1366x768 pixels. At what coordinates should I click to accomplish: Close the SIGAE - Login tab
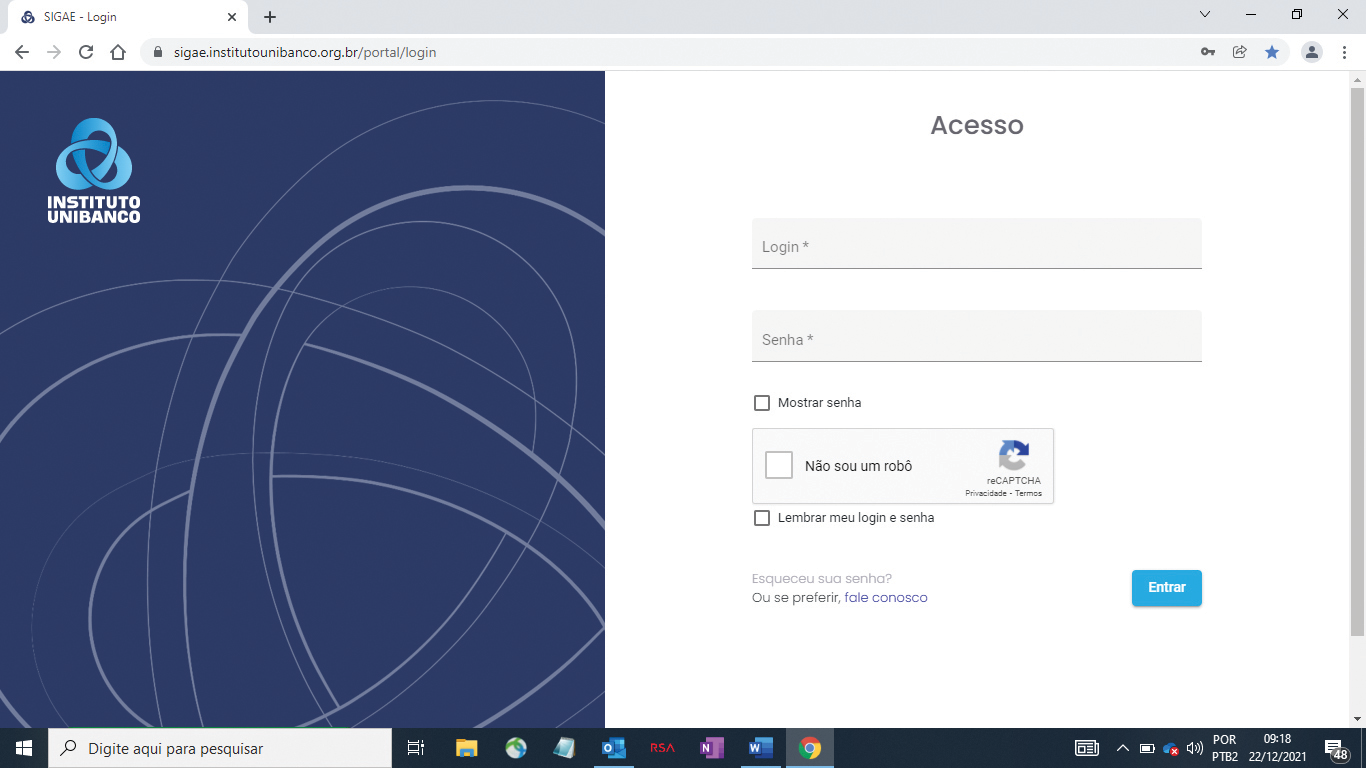point(232,17)
